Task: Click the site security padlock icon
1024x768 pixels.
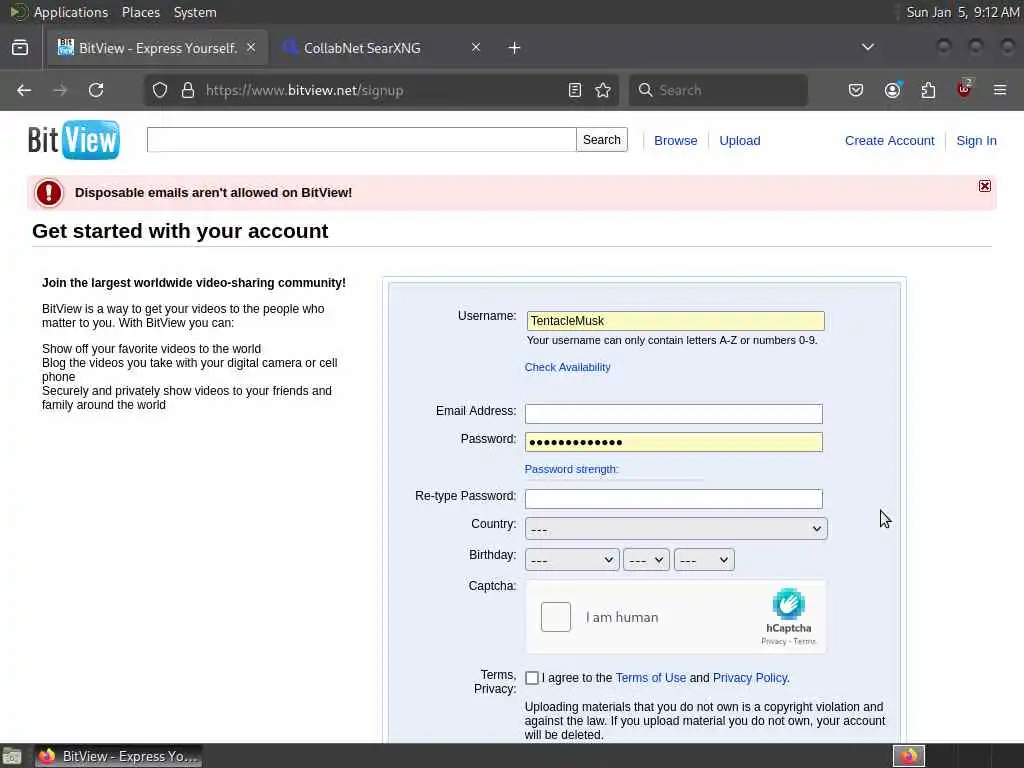Action: [188, 90]
